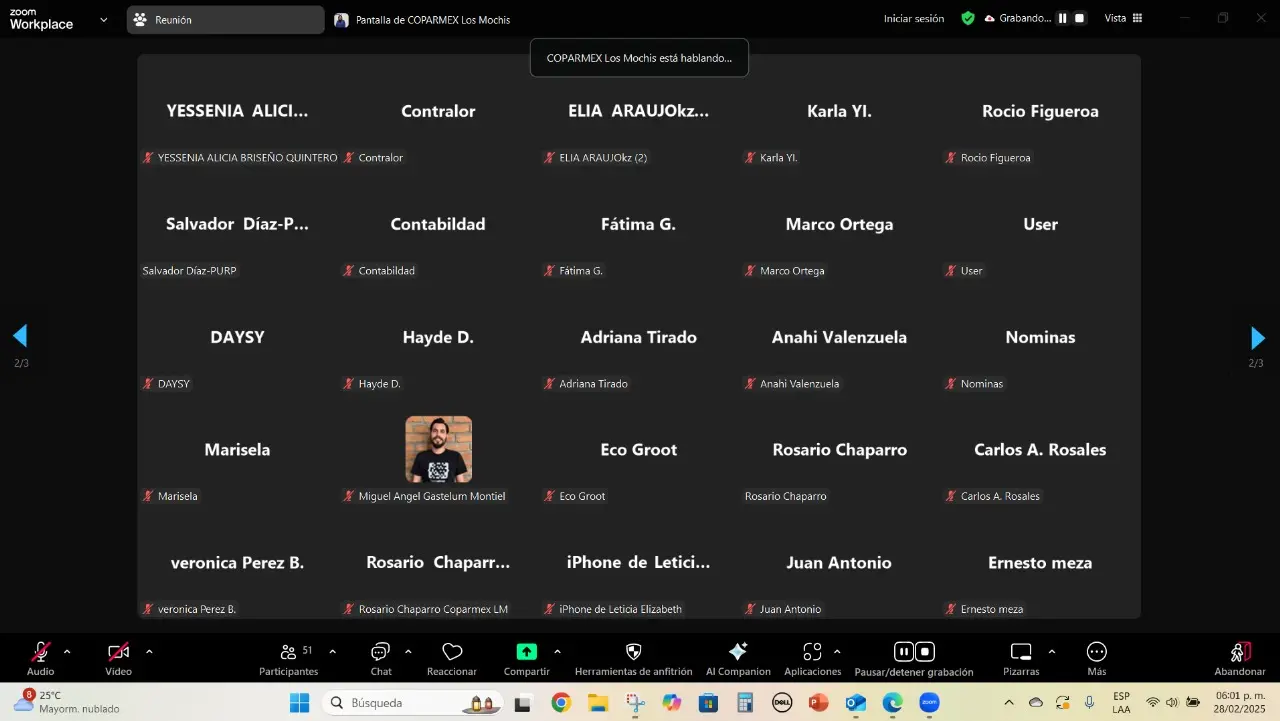Open the Chat panel

(x=381, y=653)
